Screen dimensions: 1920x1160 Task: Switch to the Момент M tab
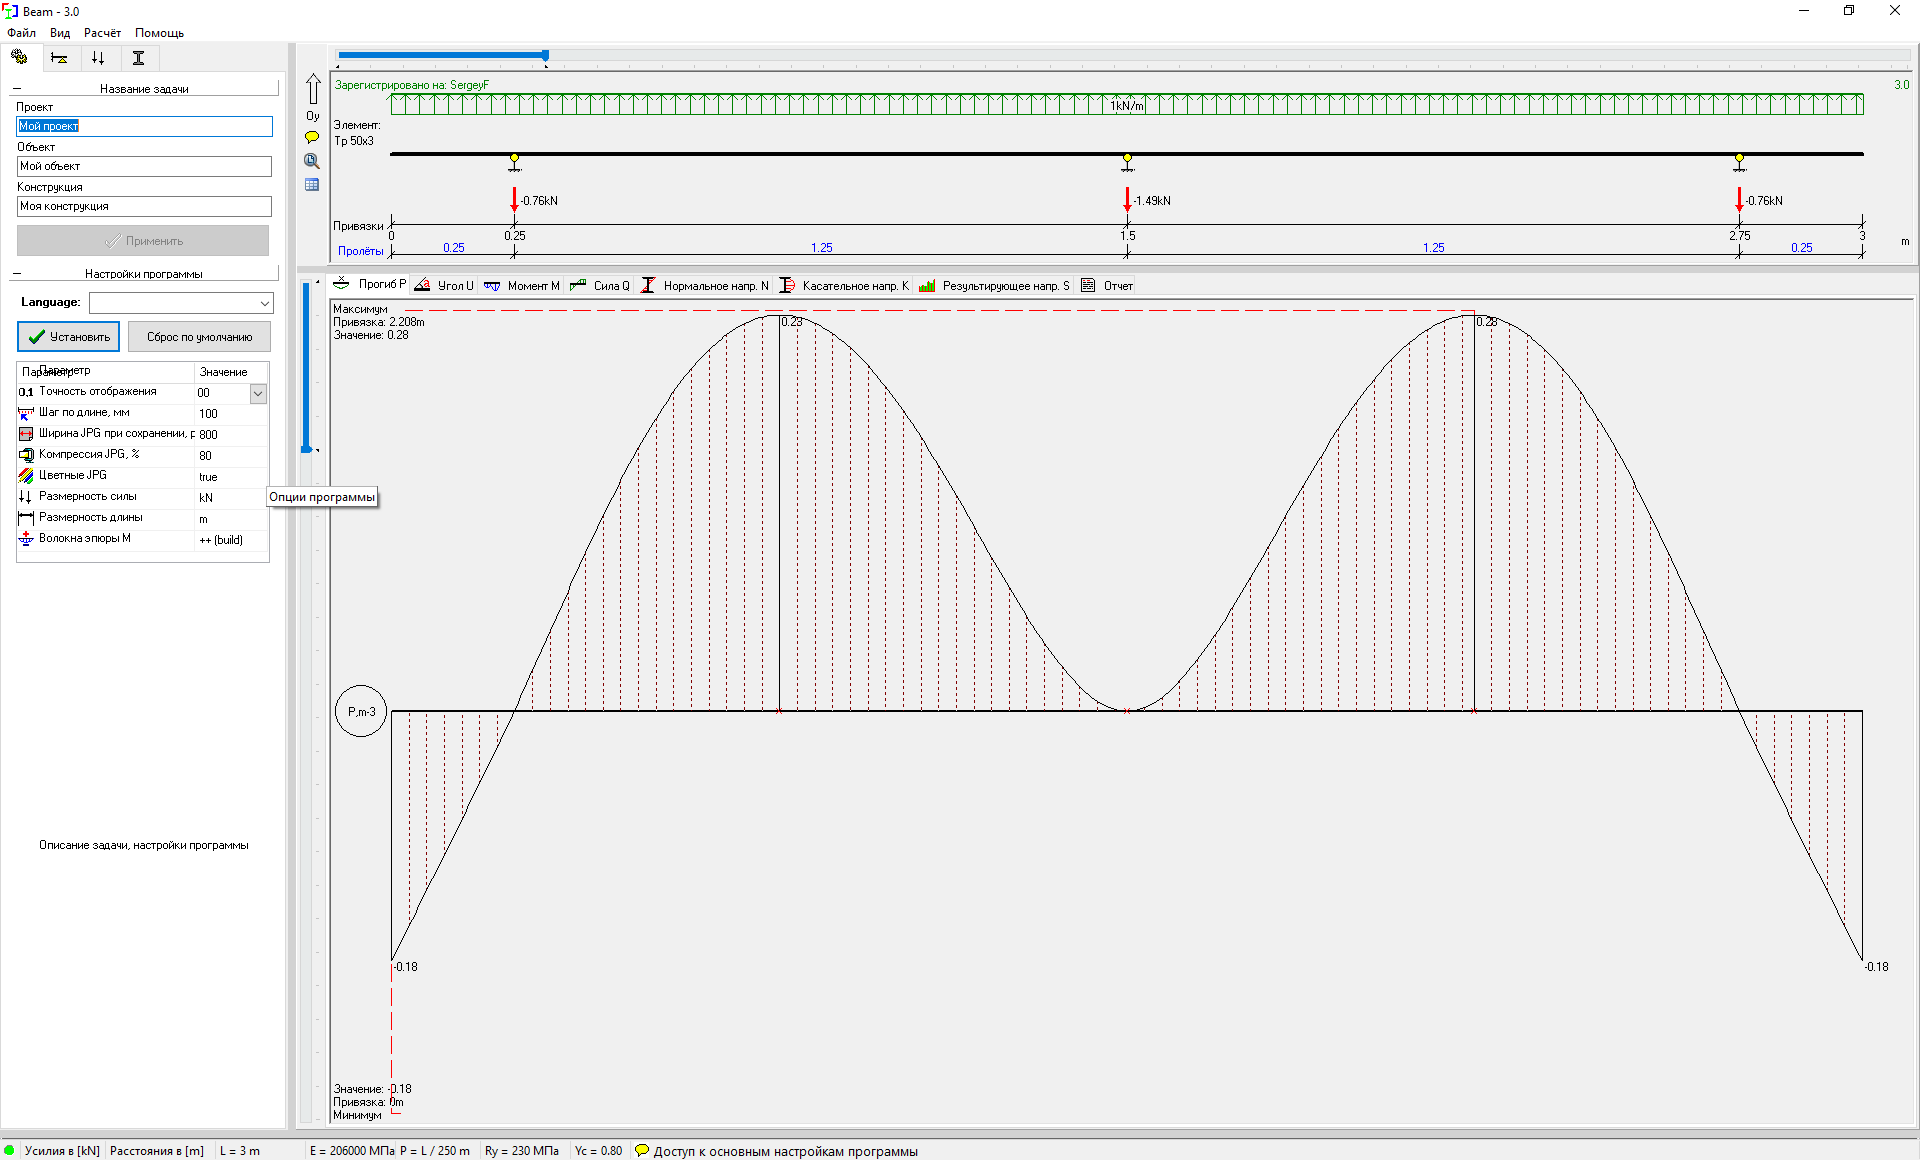521,286
